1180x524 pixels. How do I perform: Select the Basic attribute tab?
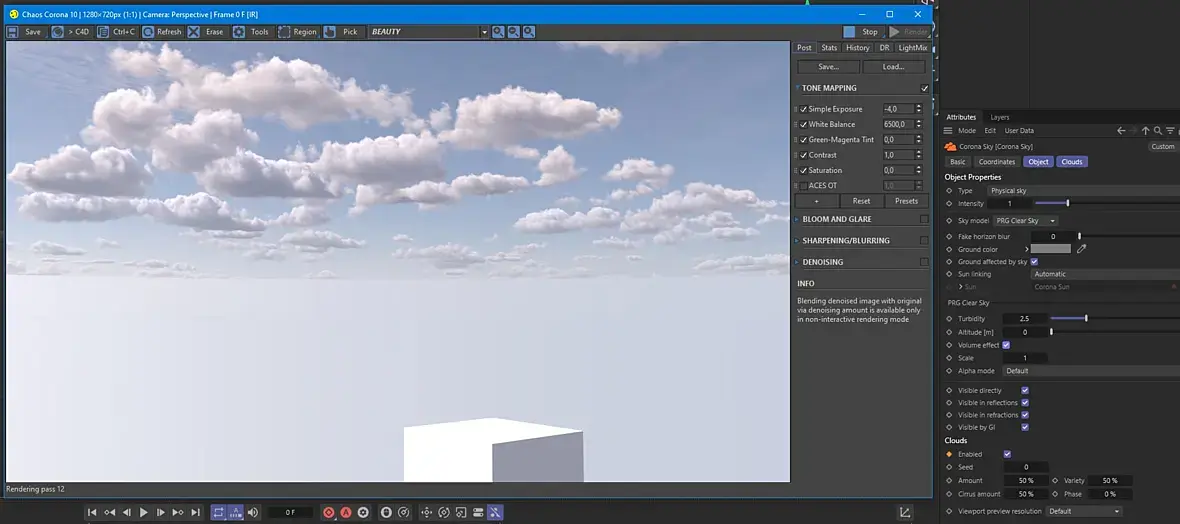coord(957,162)
